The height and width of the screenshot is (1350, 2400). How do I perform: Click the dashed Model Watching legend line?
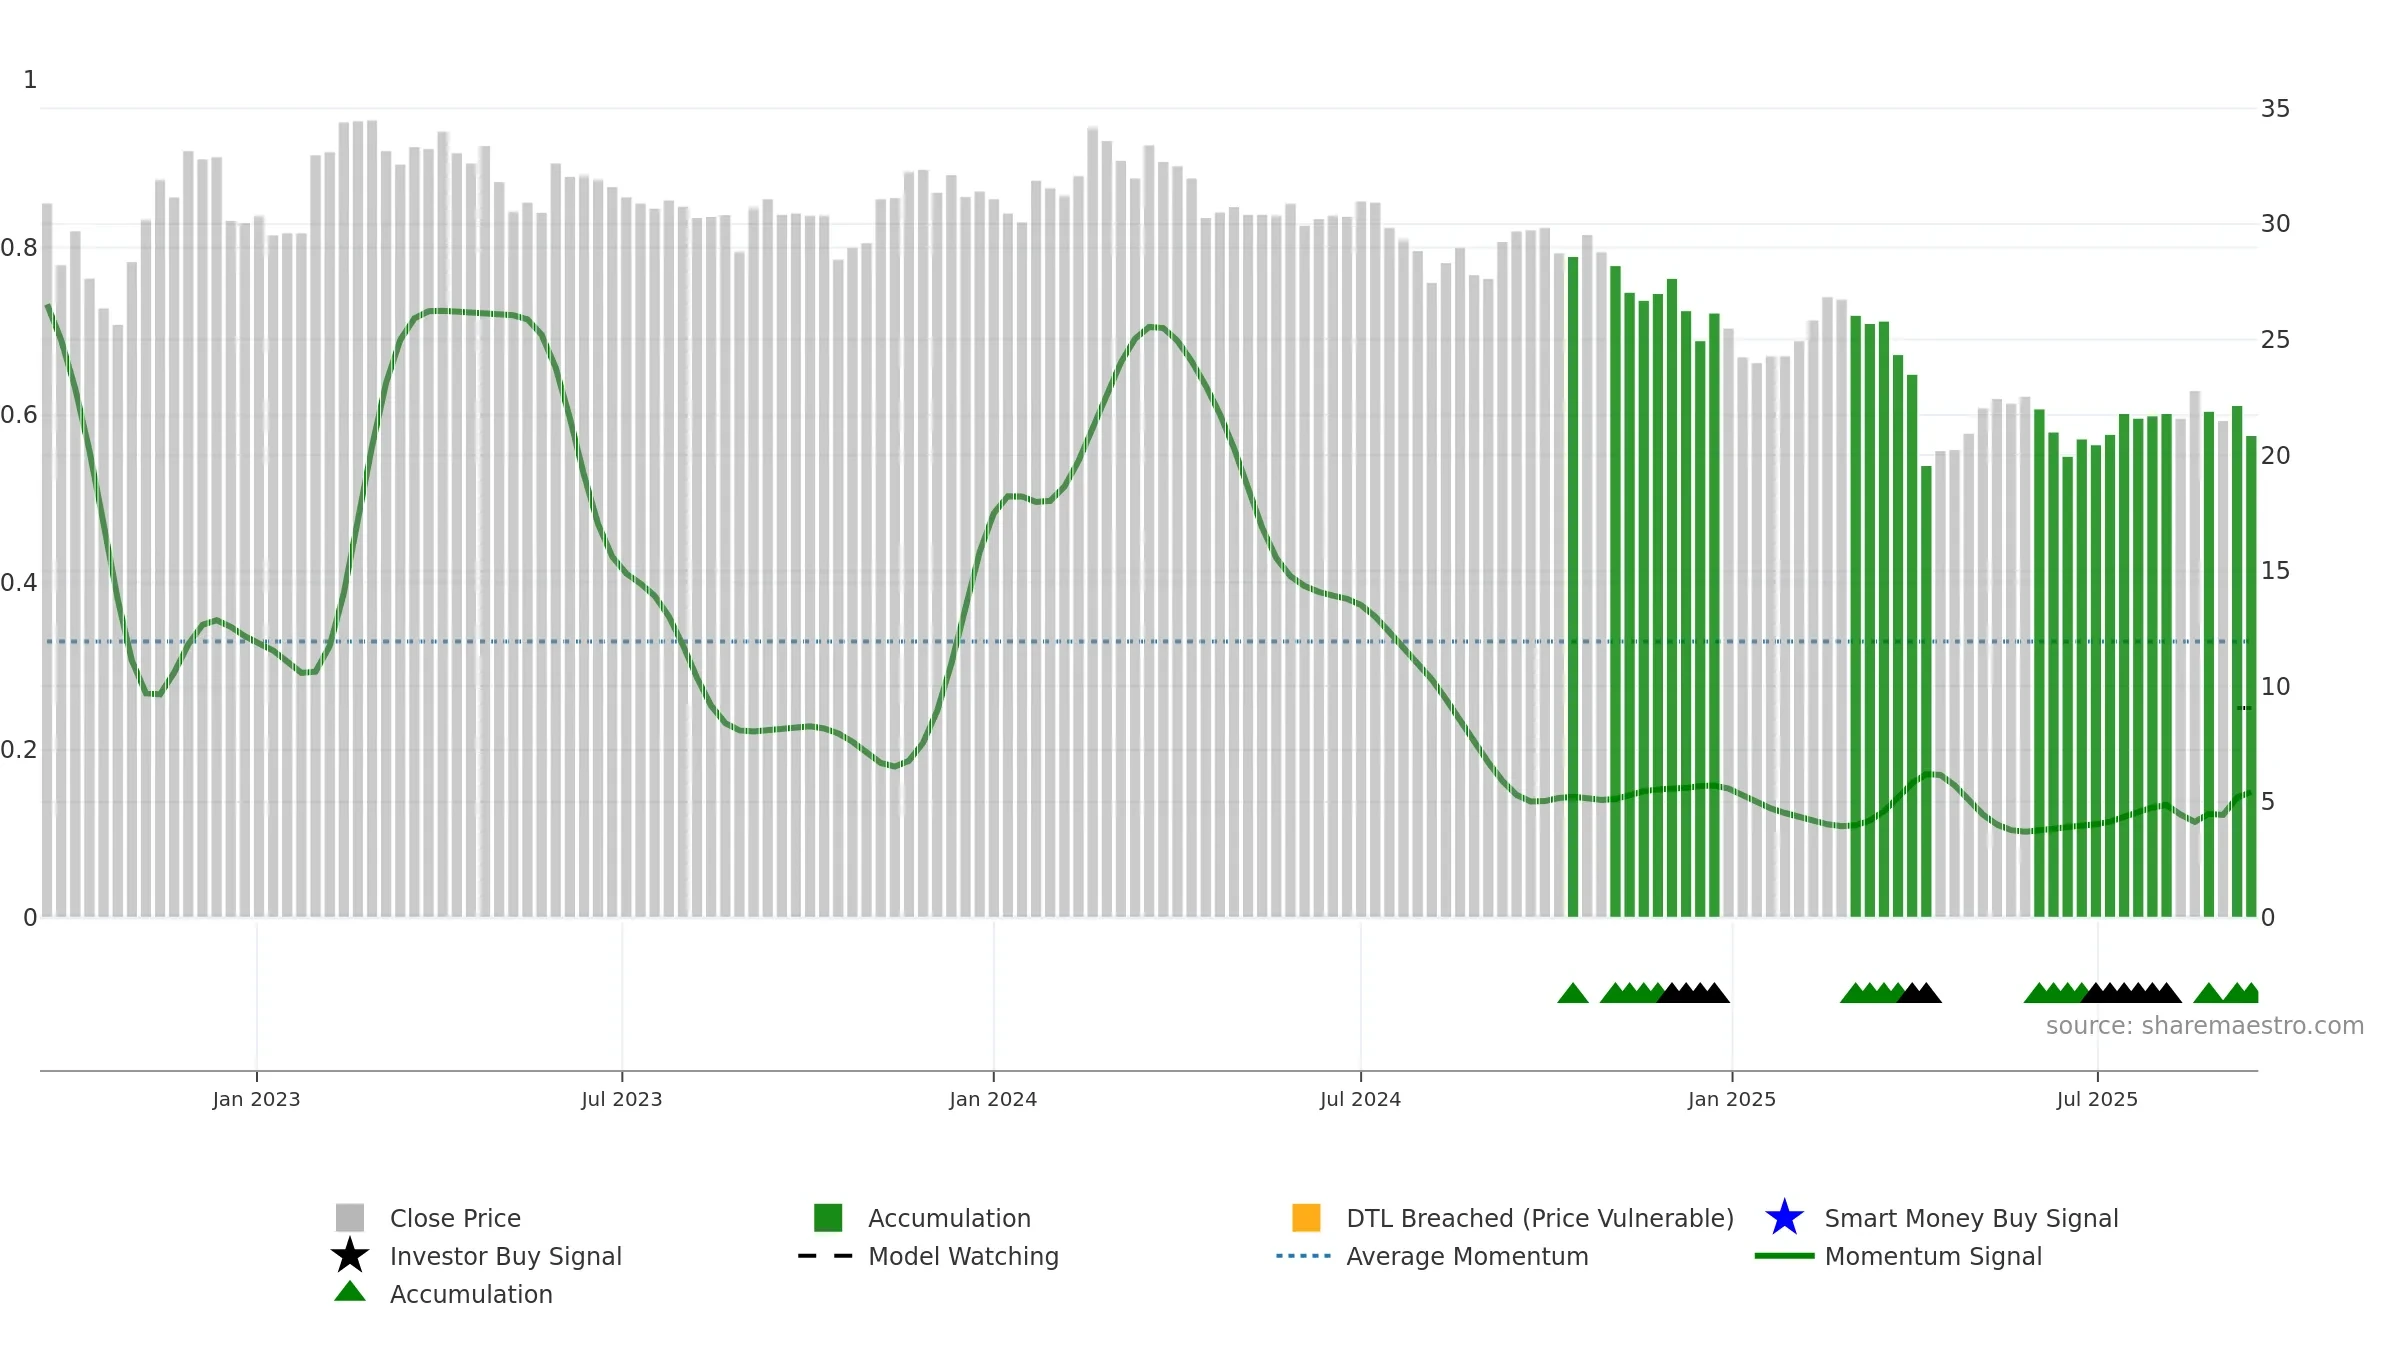click(x=825, y=1256)
